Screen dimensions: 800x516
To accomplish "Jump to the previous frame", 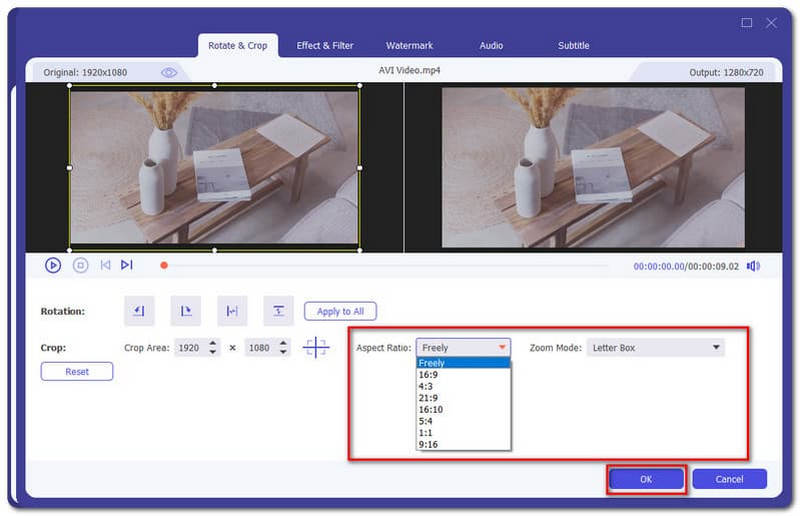I will (x=105, y=265).
